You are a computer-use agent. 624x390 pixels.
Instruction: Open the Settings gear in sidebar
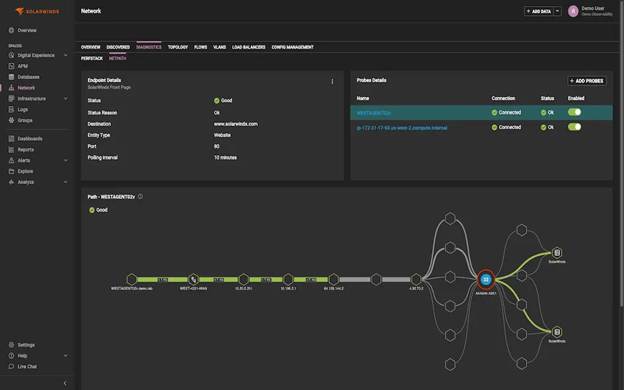click(12, 345)
